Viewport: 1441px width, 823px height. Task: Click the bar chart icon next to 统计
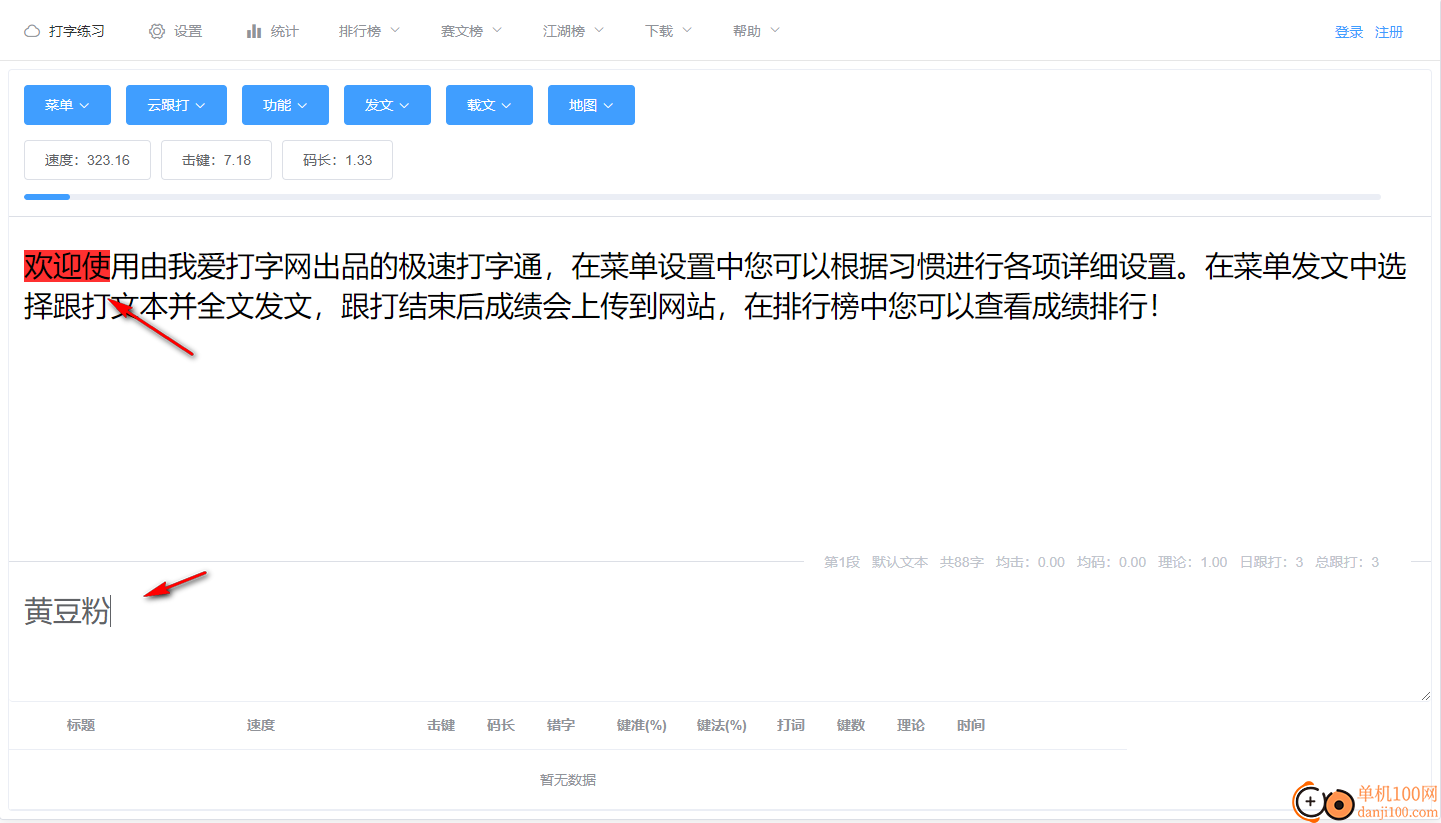click(x=254, y=31)
